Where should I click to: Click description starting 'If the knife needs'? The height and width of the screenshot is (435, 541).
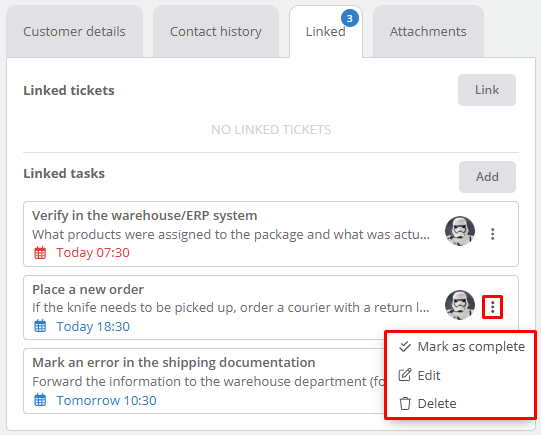pyautogui.click(x=231, y=307)
